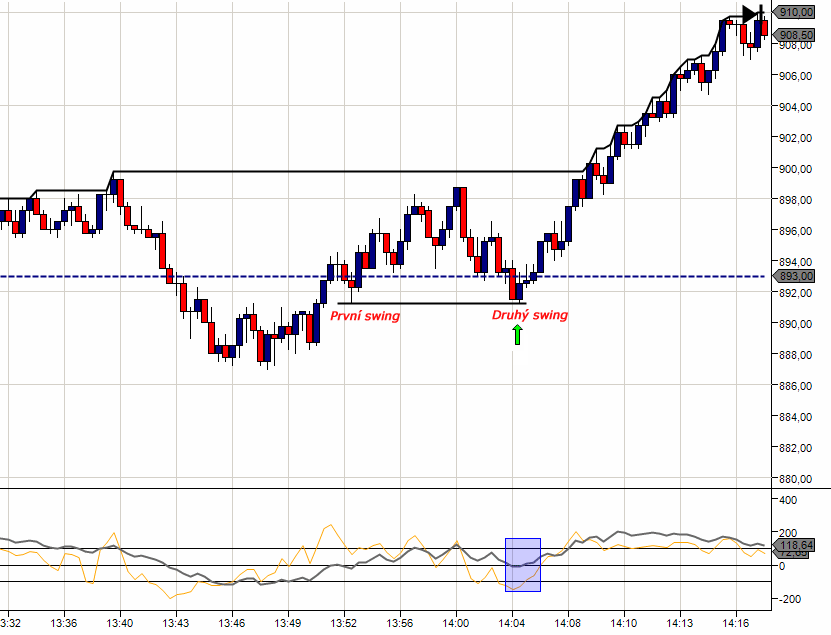Select the 893,00 dashed-line price tag
The height and width of the screenshot is (635, 831).
(x=794, y=276)
